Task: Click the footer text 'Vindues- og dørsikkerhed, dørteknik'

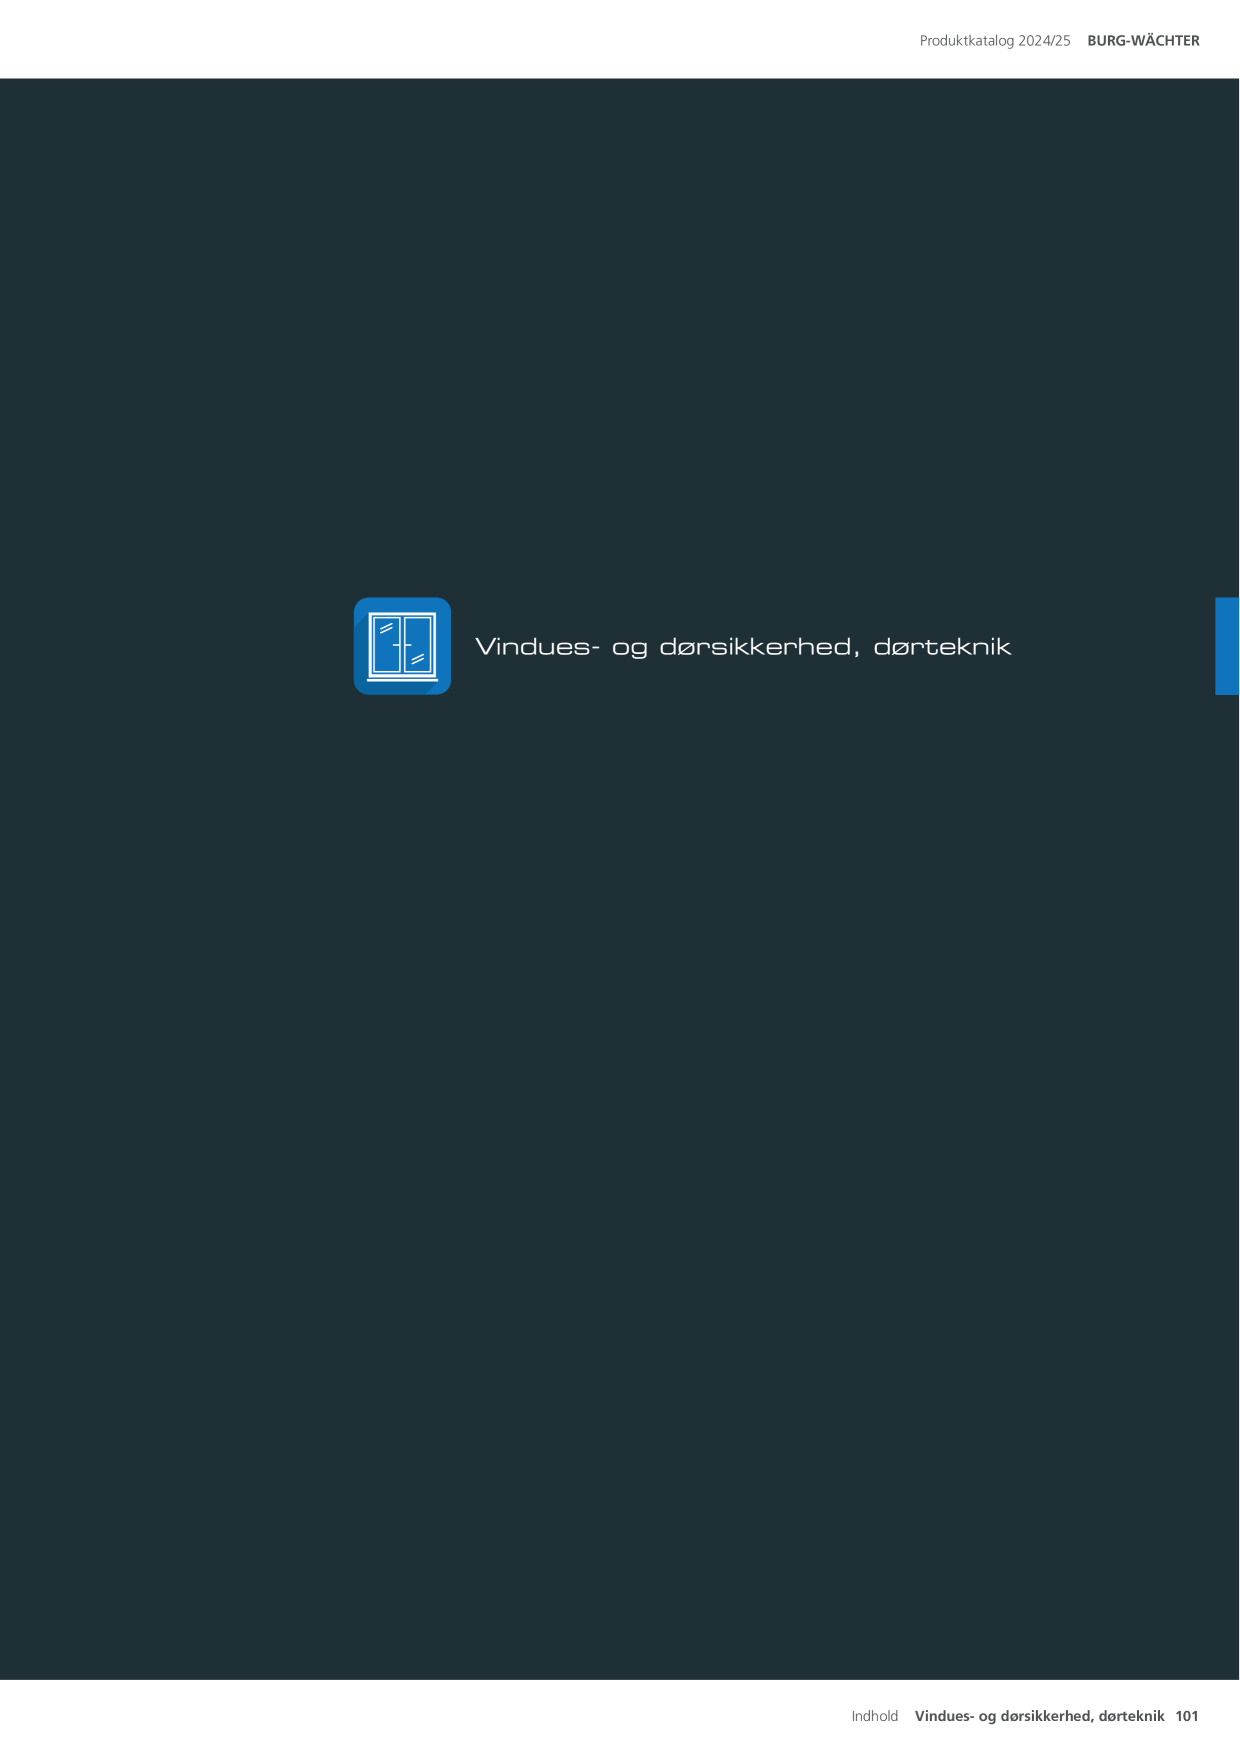Action: point(1039,1716)
